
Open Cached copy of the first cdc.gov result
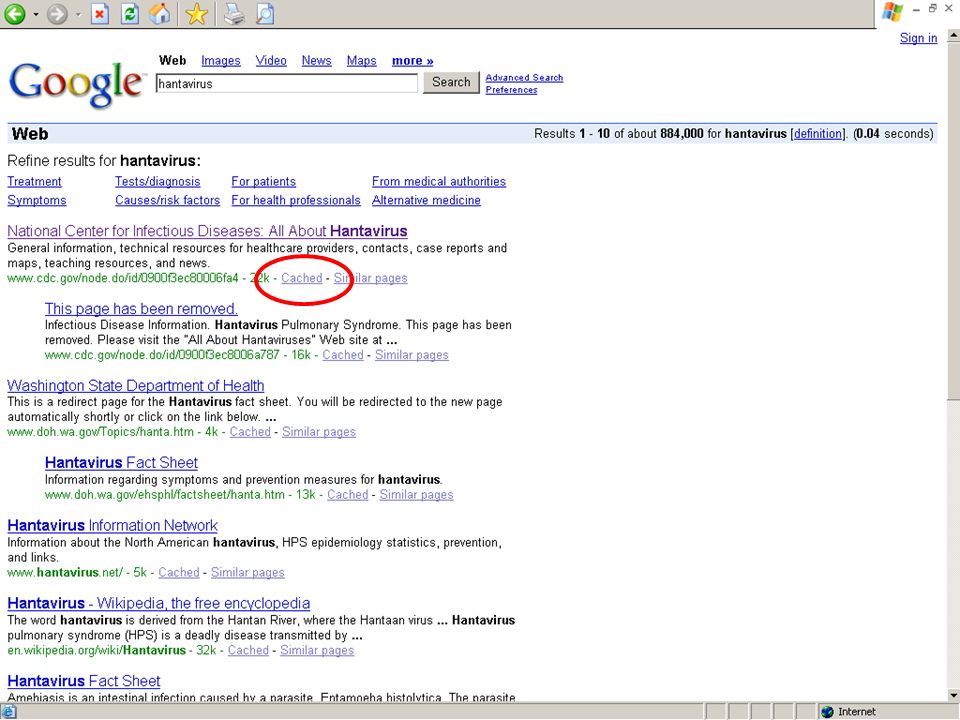pyautogui.click(x=301, y=278)
